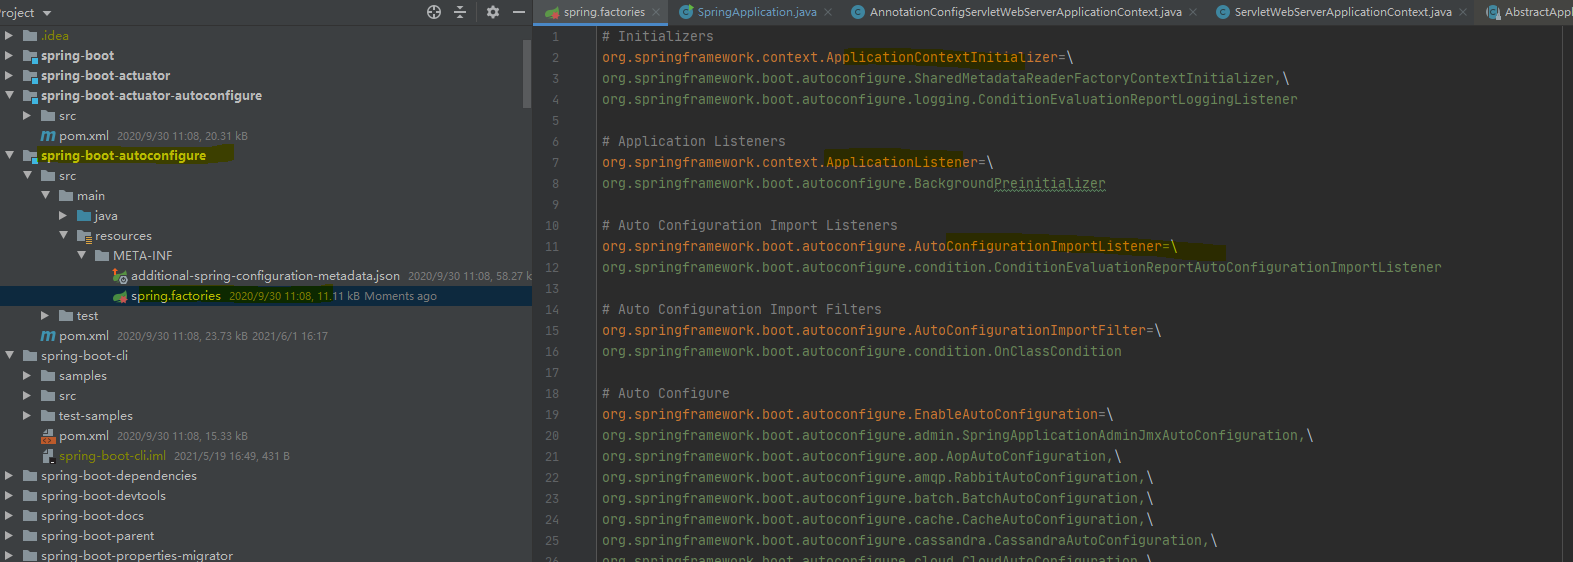Click the pom.xml icon under spring-boot-cli
Screen dimensions: 1573x562
[x=48, y=436]
